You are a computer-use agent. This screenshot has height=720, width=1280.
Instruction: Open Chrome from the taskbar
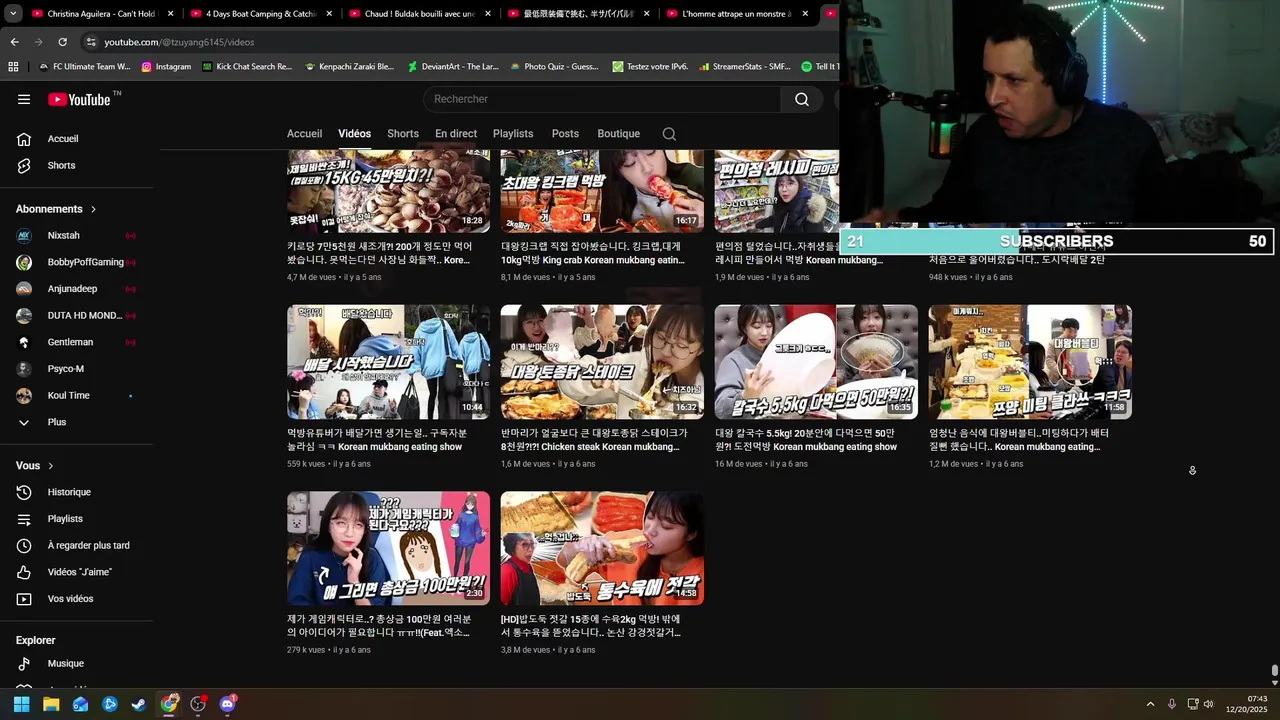click(169, 704)
